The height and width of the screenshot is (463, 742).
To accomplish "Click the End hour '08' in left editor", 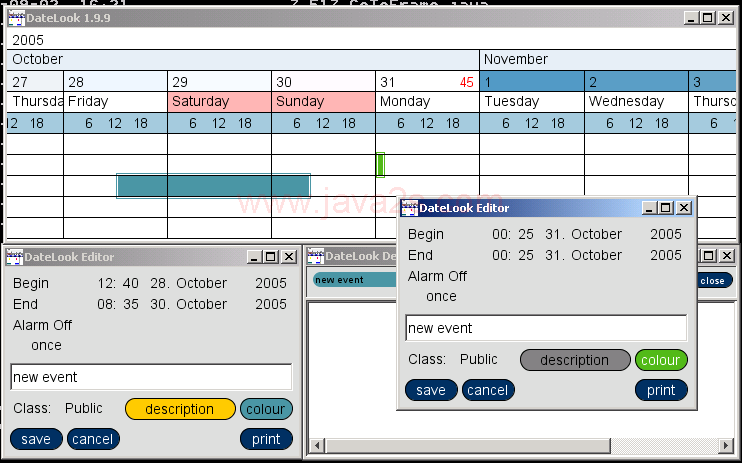I will tap(106, 304).
